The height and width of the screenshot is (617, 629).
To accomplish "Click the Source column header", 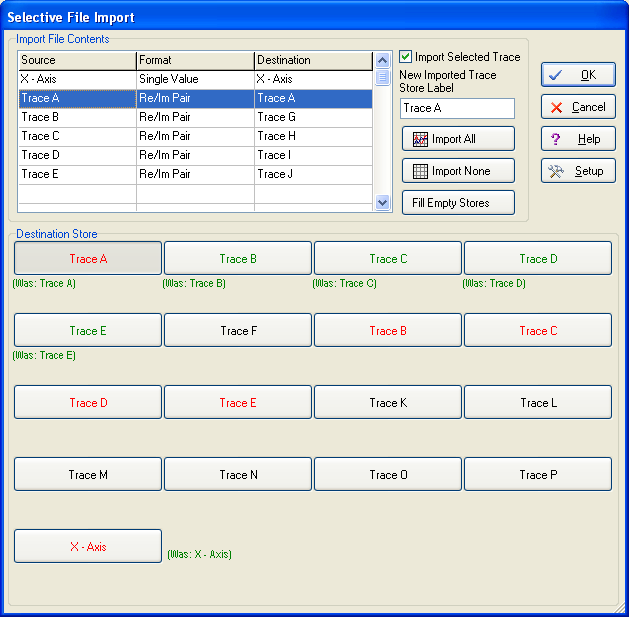I will tap(76, 60).
